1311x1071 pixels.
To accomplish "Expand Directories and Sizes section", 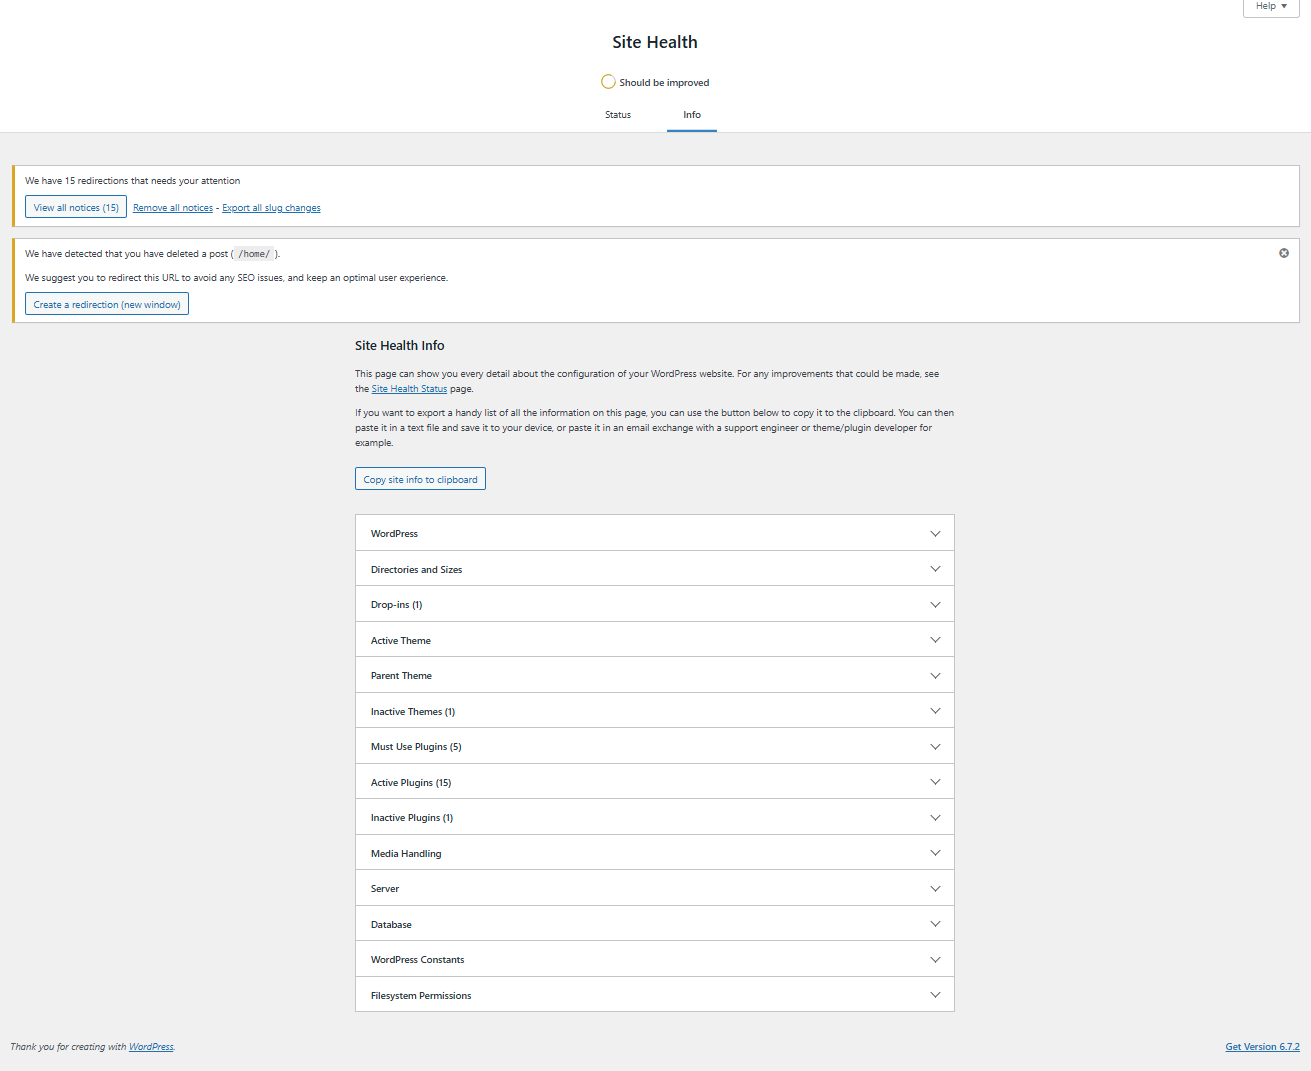I will (x=655, y=569).
